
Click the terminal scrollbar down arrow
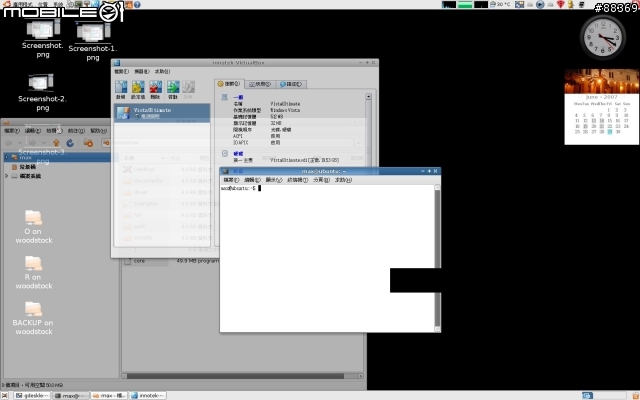pos(437,329)
